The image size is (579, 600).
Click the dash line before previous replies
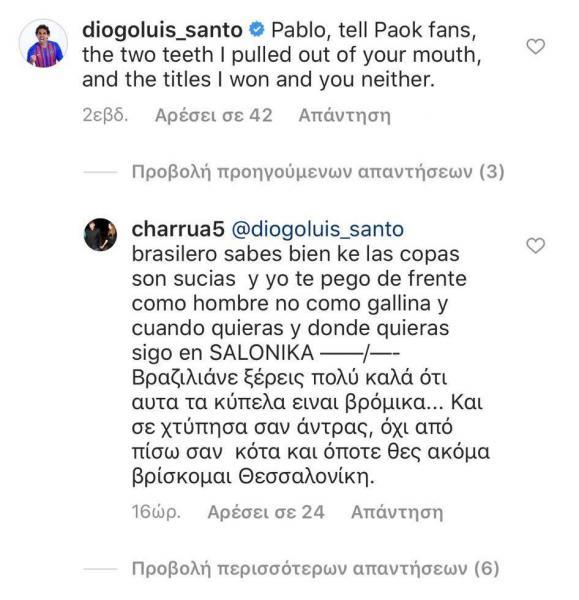(x=100, y=172)
